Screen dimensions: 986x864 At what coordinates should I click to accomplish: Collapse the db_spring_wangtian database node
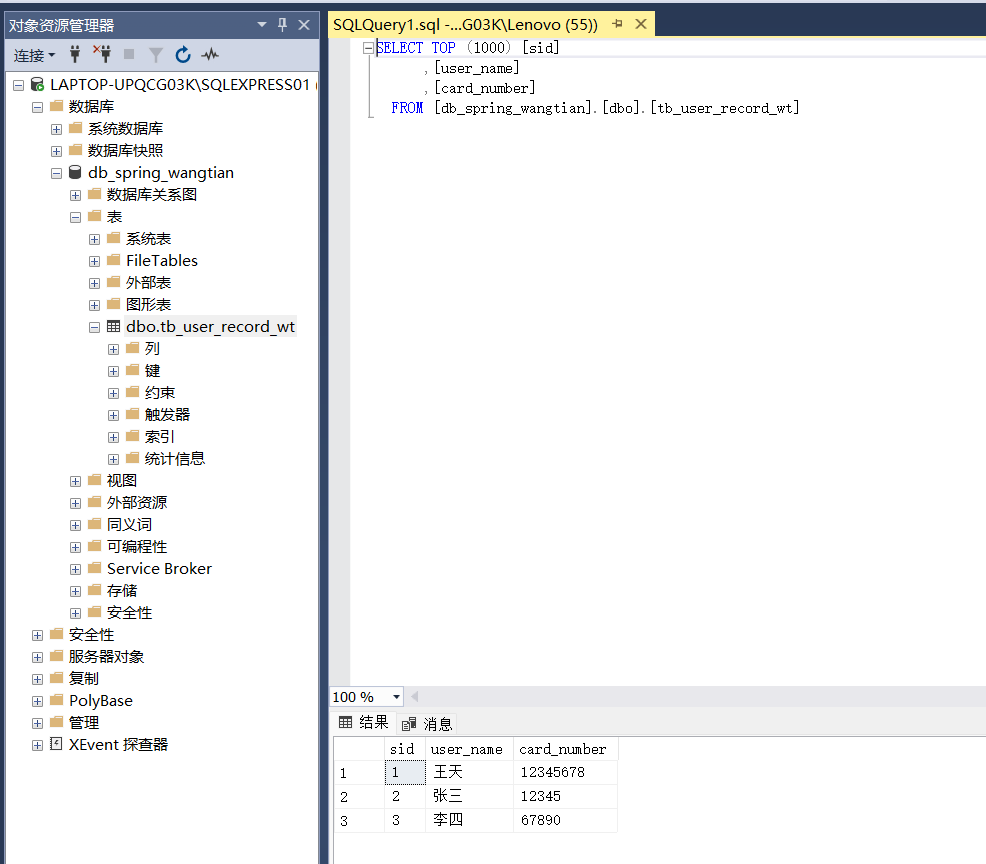pyautogui.click(x=57, y=173)
